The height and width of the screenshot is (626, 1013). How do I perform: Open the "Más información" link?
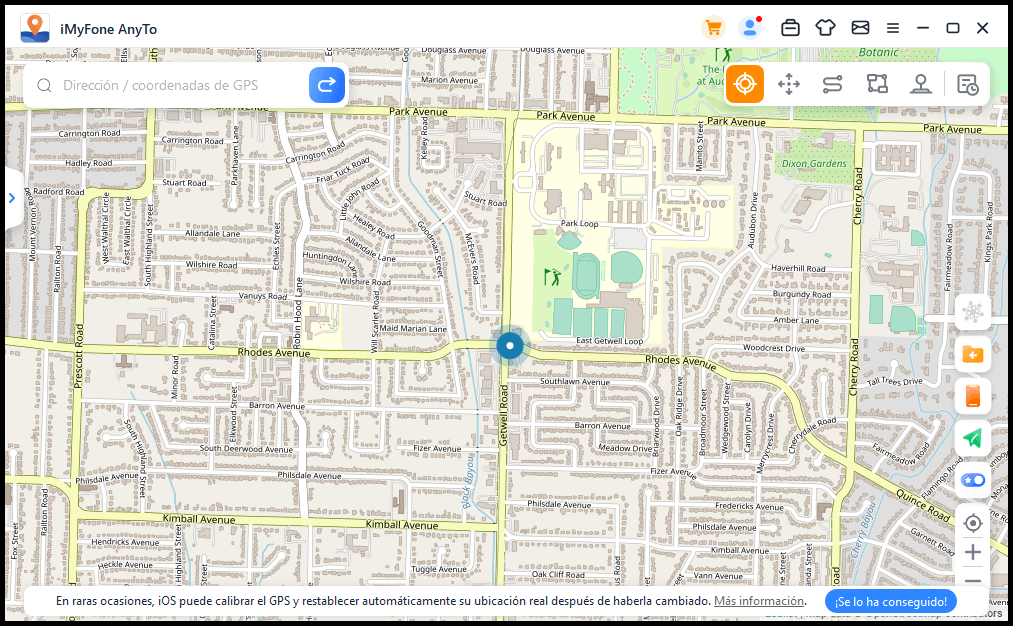pos(759,601)
